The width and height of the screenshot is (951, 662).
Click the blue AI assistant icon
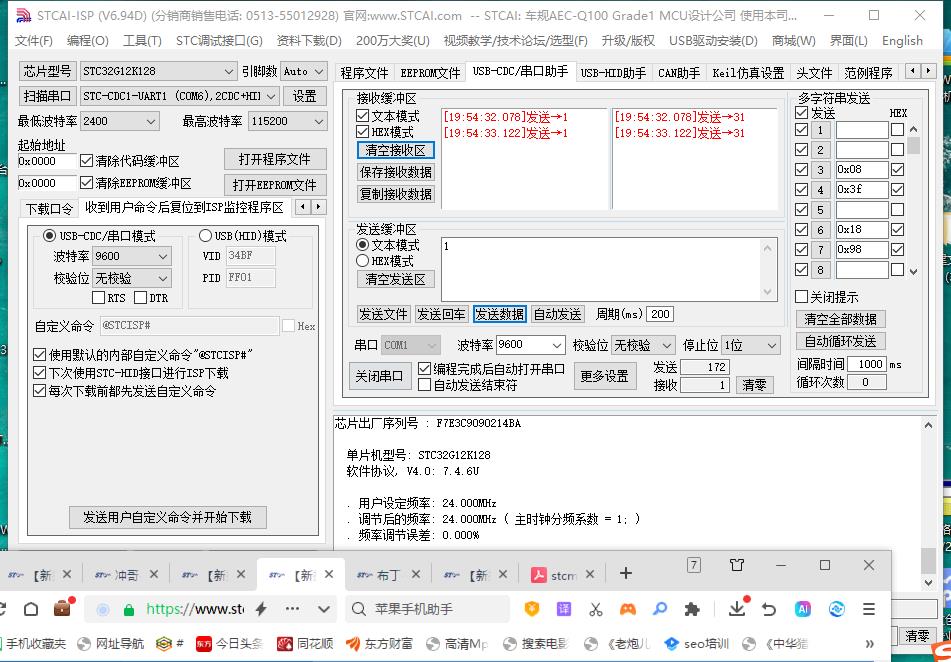802,608
